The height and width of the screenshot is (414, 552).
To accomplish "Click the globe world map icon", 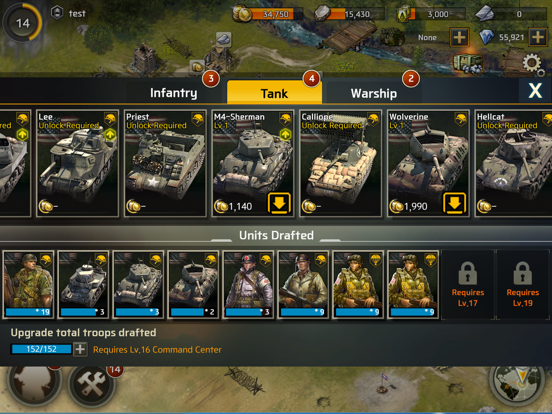I will point(516,385).
